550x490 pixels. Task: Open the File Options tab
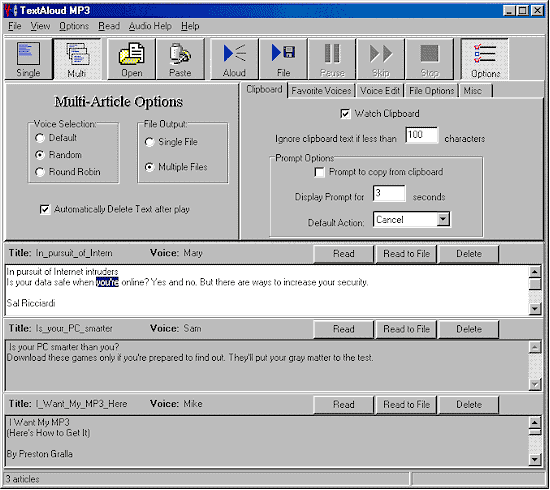pyautogui.click(x=431, y=91)
